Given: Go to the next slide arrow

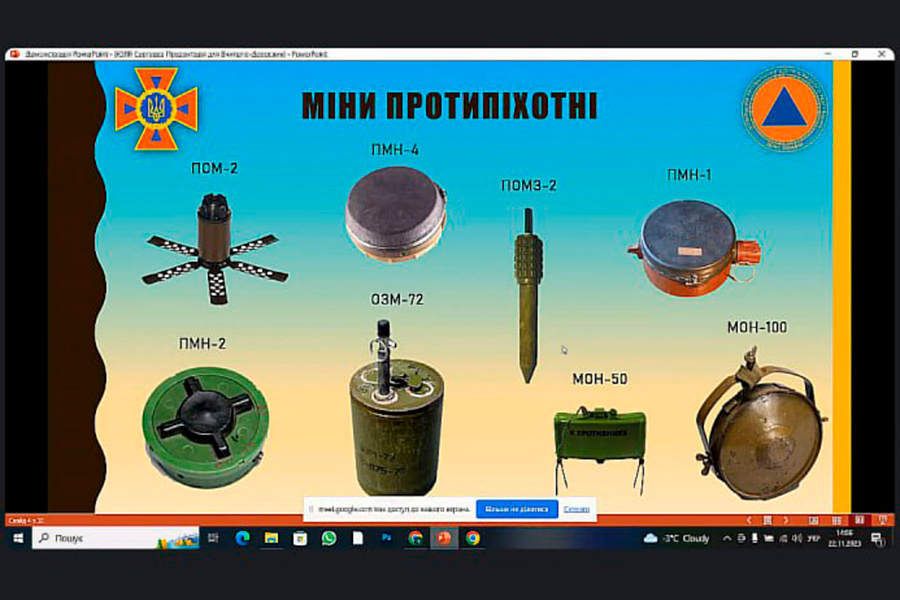Looking at the screenshot, I should tap(786, 520).
